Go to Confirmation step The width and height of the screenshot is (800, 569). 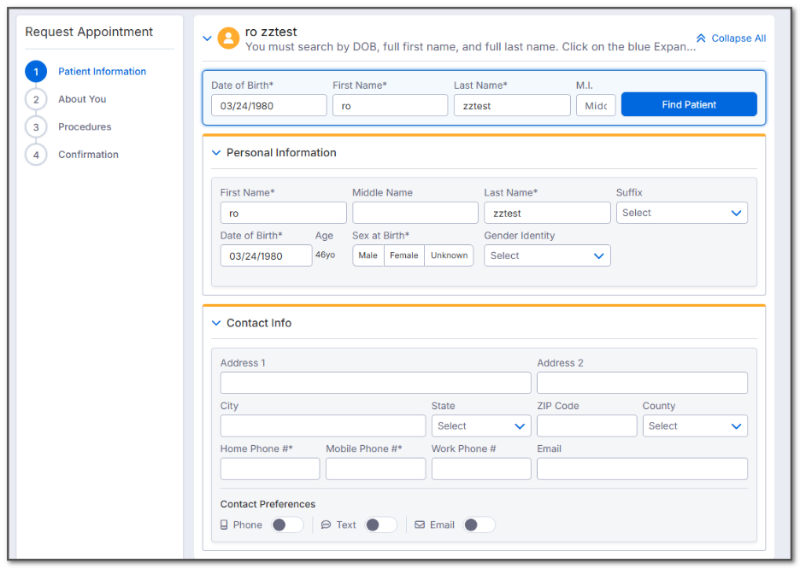88,154
